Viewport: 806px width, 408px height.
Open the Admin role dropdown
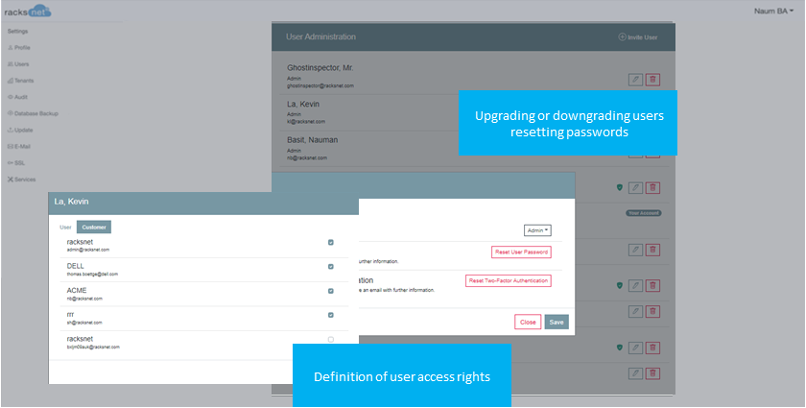coord(538,231)
